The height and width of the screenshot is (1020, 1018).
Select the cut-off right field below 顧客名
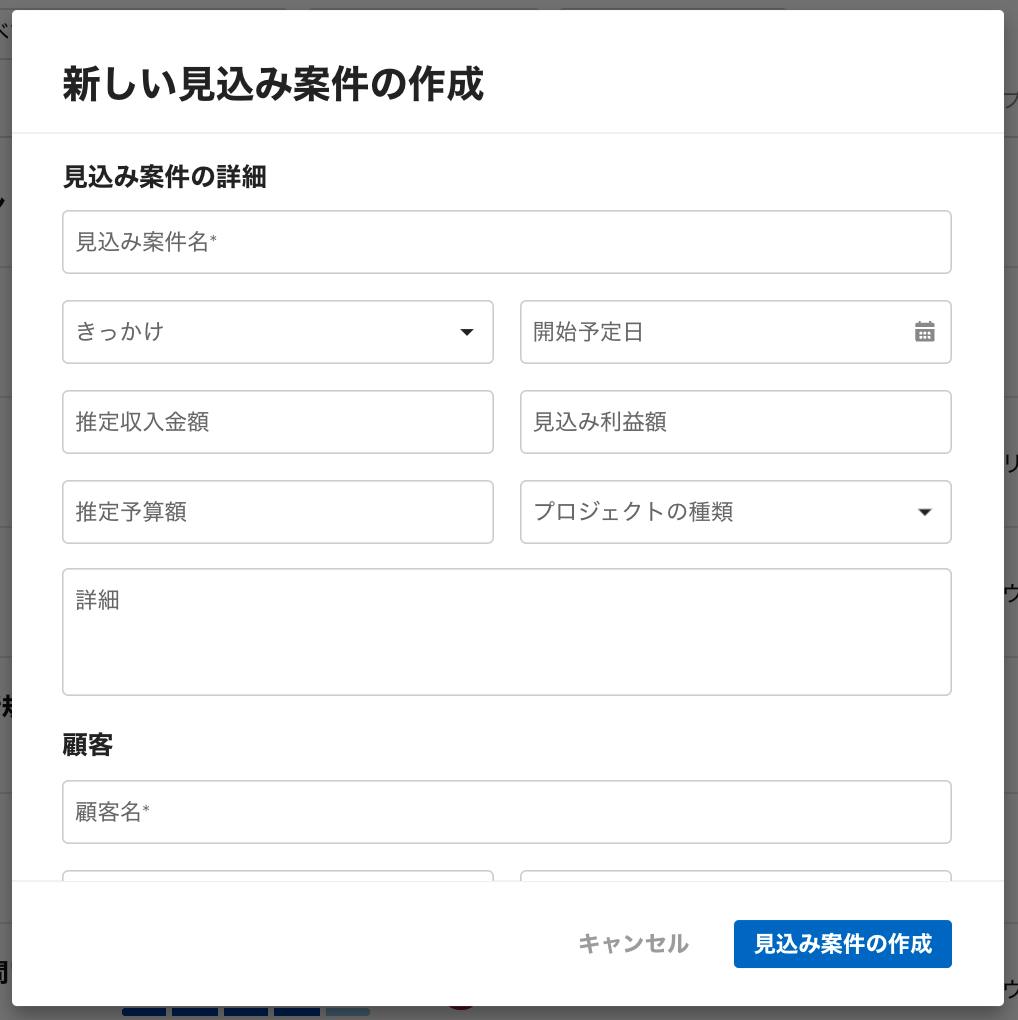(736, 876)
